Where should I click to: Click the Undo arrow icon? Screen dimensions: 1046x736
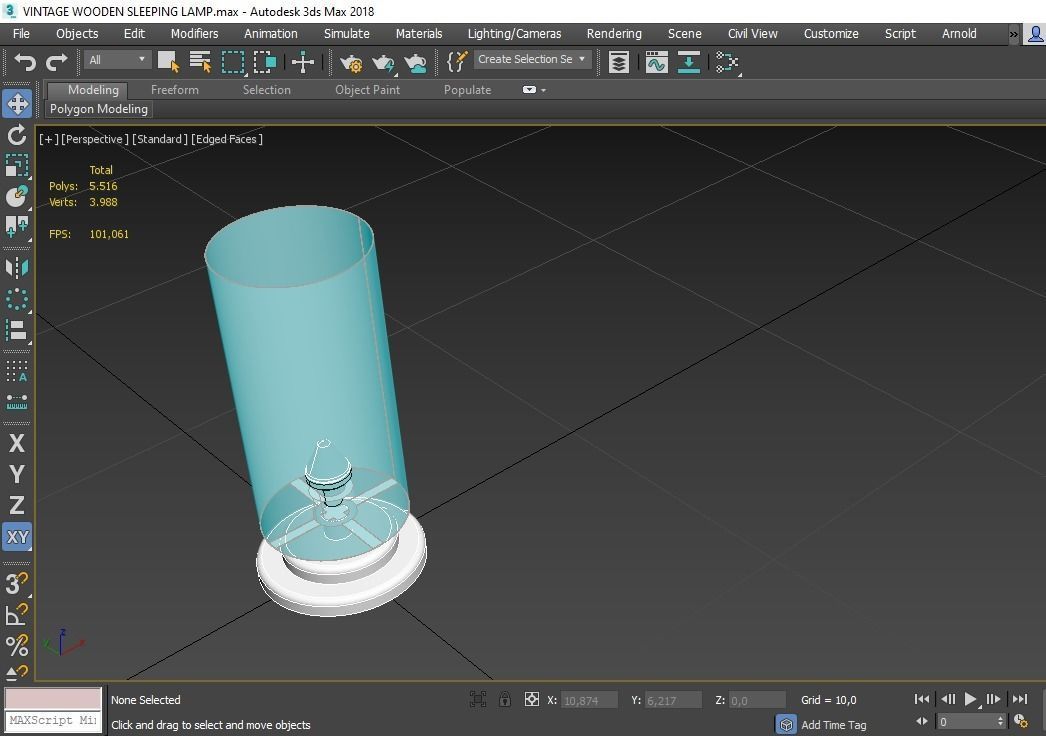(x=25, y=62)
